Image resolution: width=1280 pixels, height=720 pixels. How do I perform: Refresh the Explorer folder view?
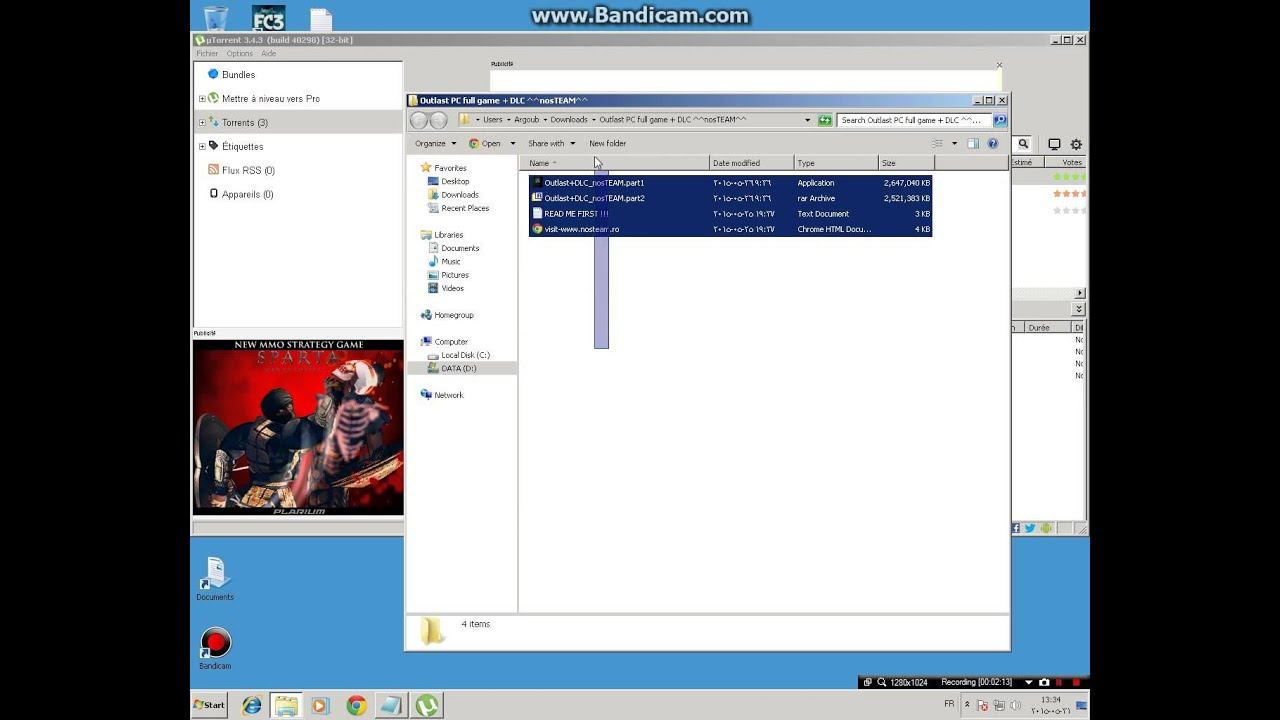coord(825,120)
